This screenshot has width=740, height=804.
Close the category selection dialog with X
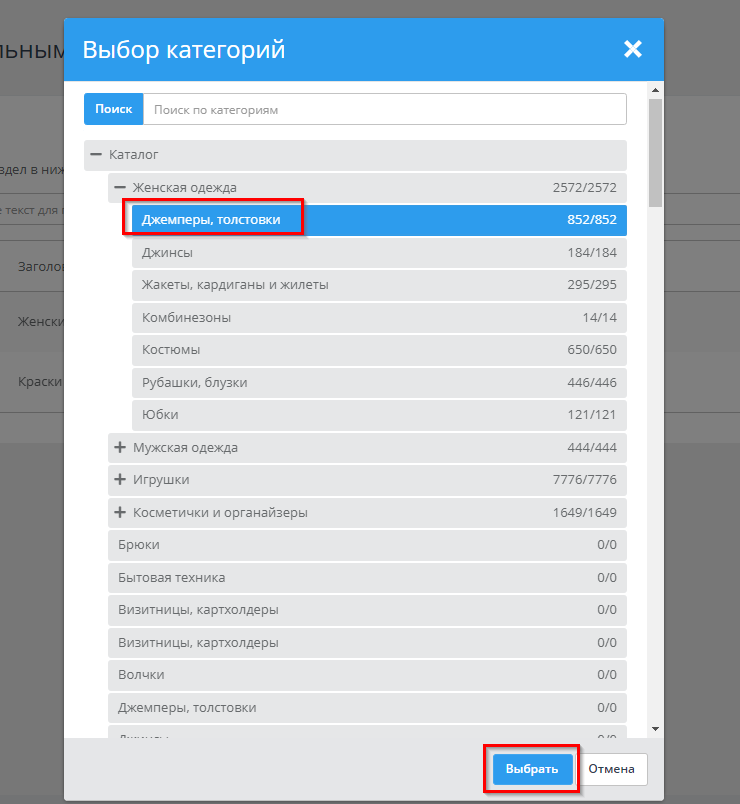632,49
